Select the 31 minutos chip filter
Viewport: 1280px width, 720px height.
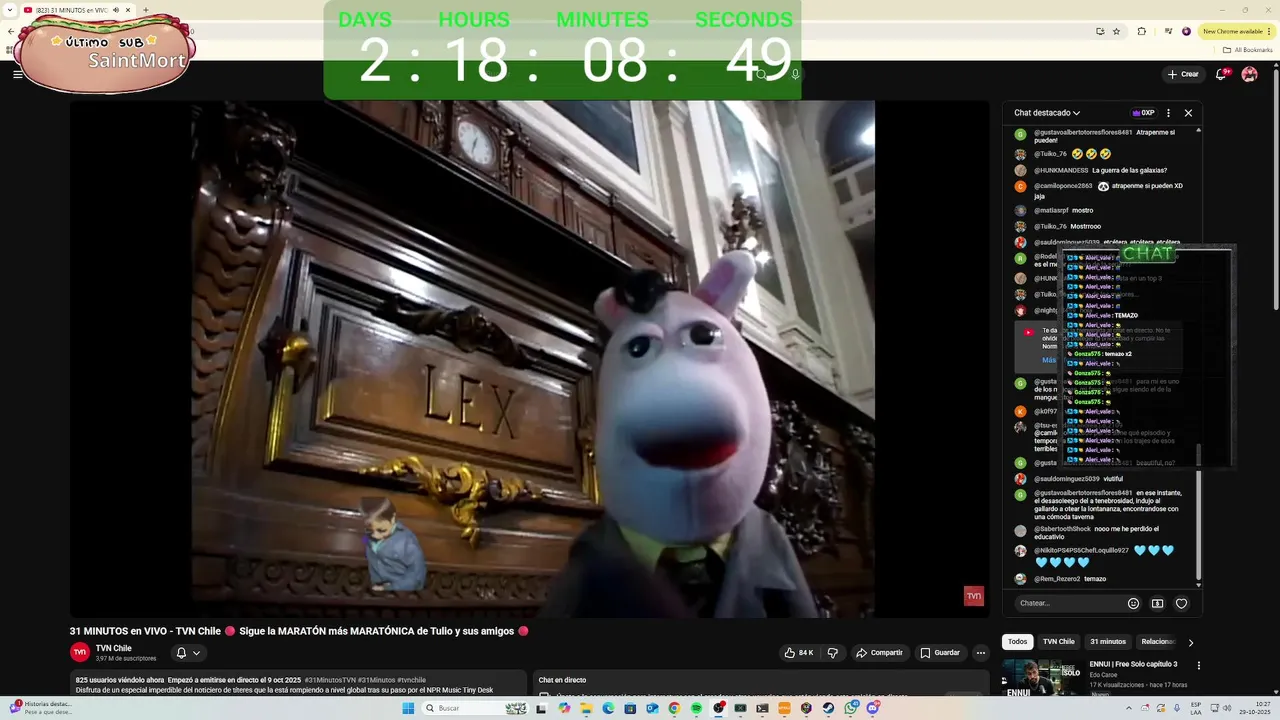1108,642
